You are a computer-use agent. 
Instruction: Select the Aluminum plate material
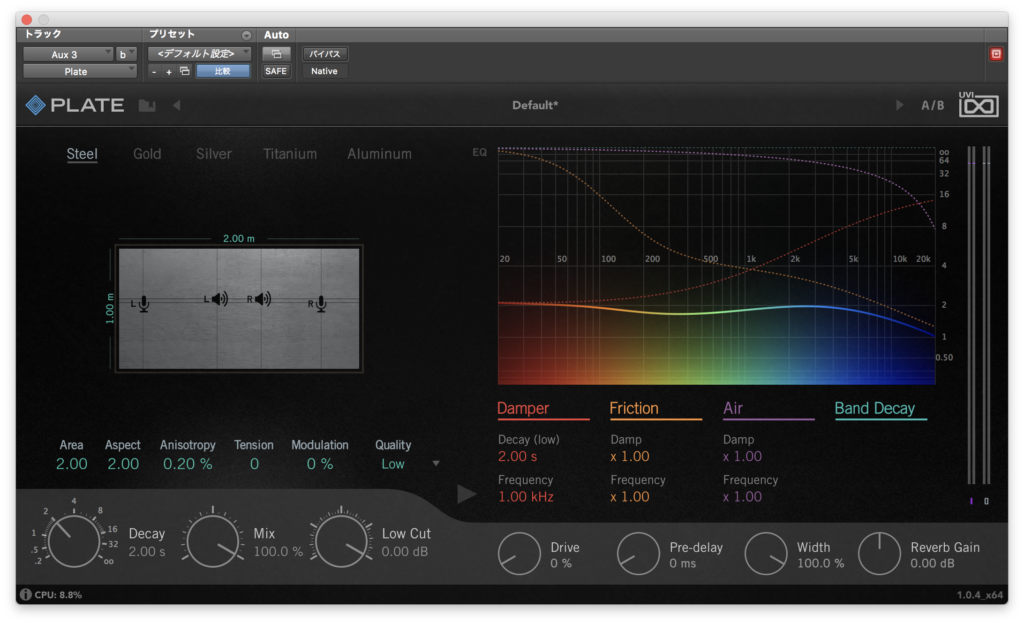[379, 154]
